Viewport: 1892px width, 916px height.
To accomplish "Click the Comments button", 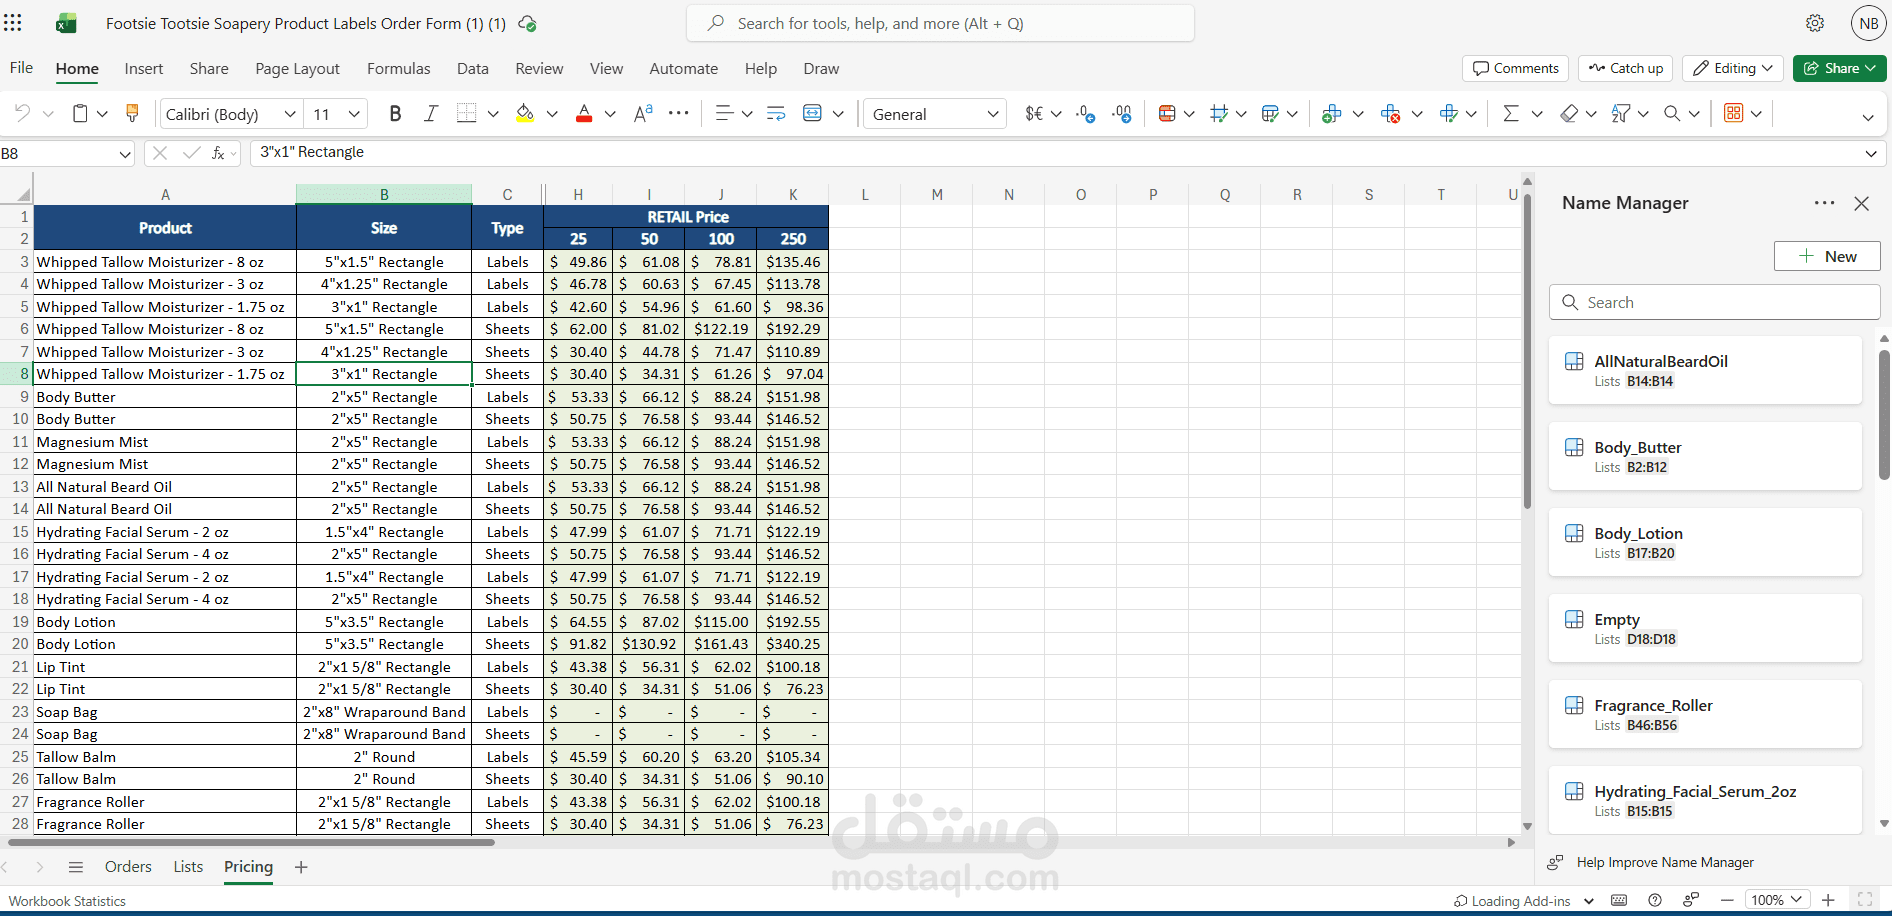I will (1516, 68).
